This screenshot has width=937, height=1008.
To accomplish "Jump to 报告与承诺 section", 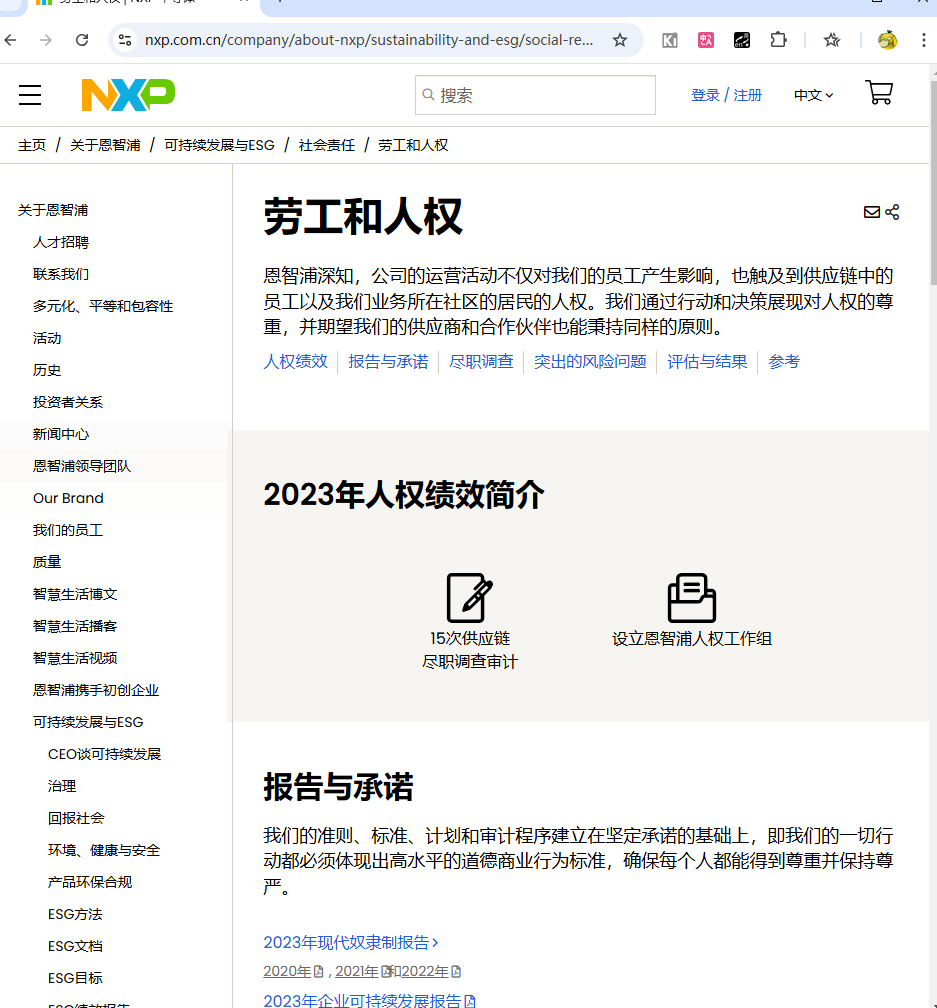I will coord(388,361).
